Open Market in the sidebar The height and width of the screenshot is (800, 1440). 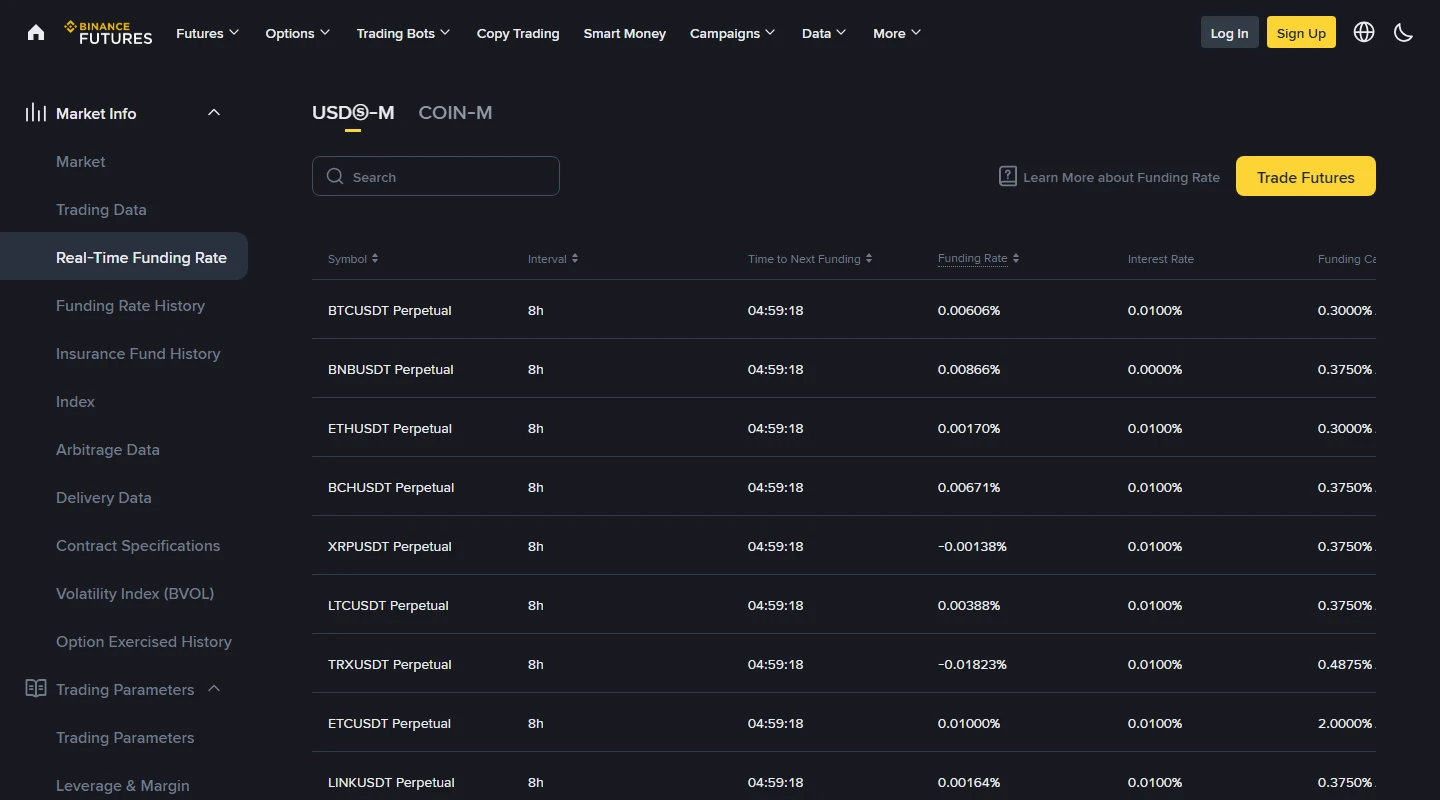[x=80, y=161]
